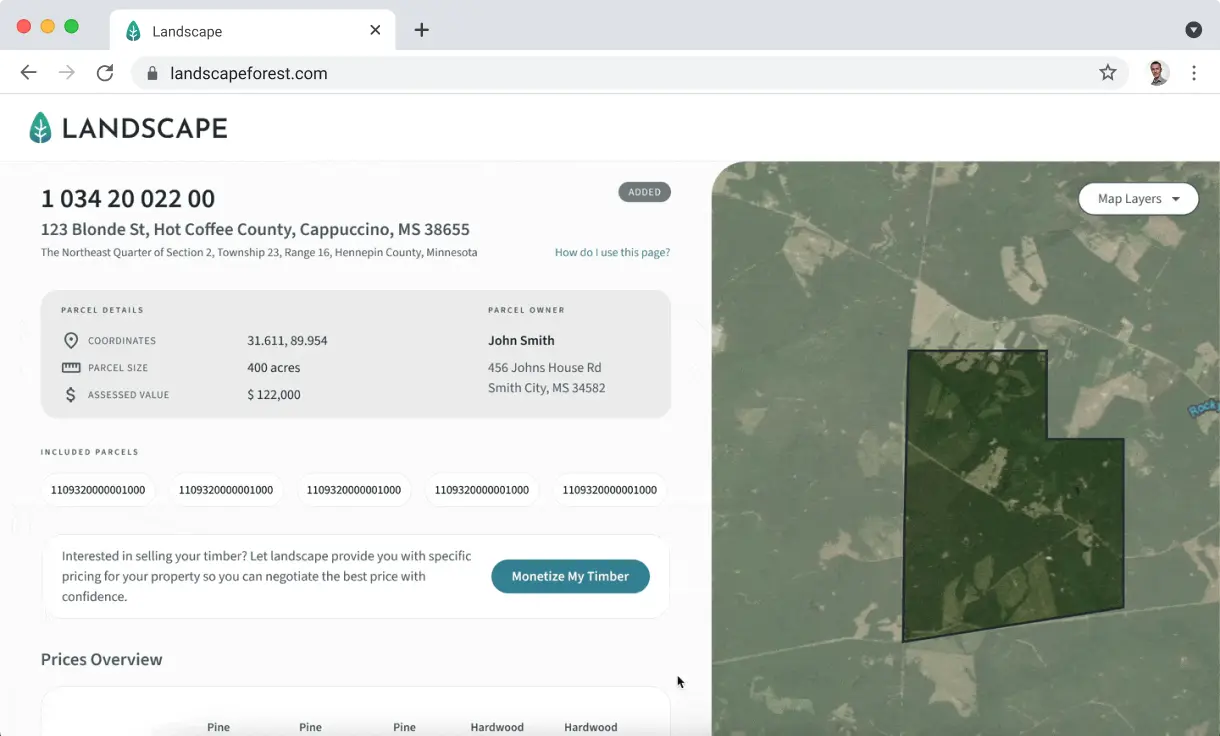The image size is (1220, 736).
Task: Reload the page with the refresh icon
Action: click(105, 73)
